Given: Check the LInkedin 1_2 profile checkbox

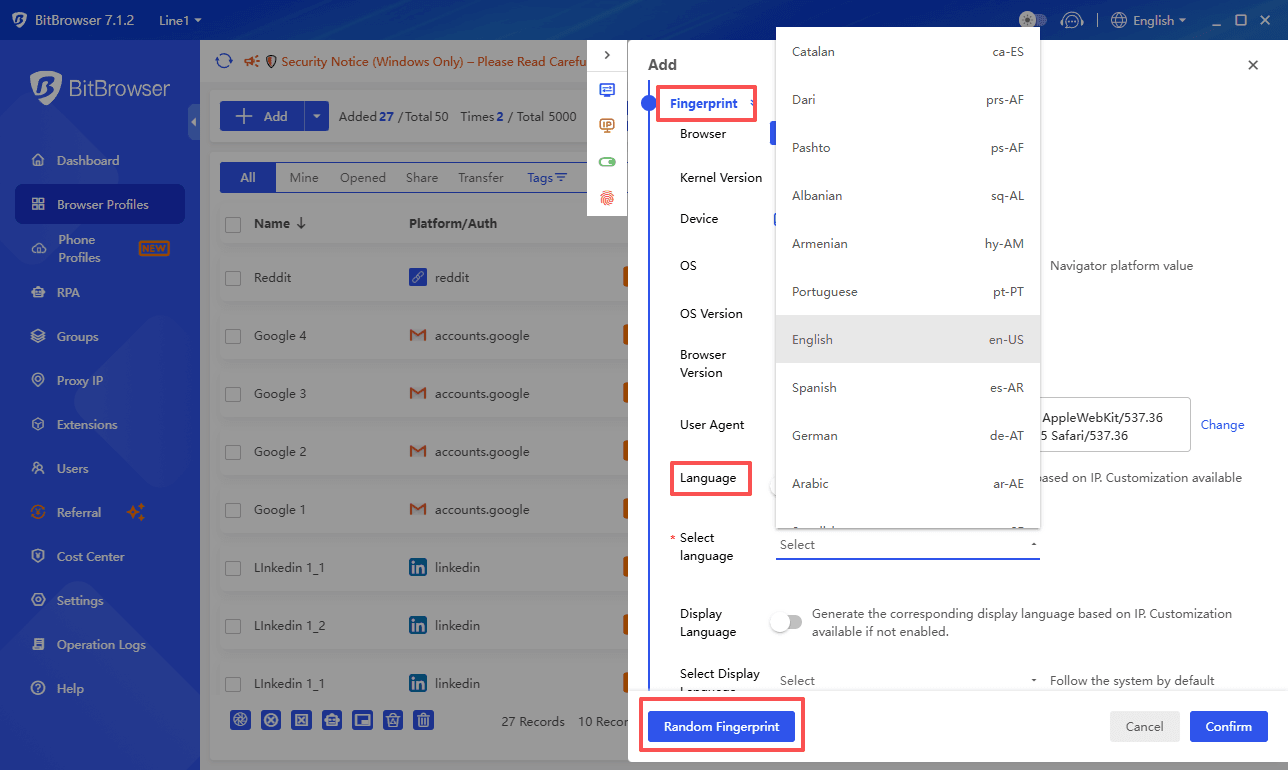Looking at the screenshot, I should coord(233,626).
